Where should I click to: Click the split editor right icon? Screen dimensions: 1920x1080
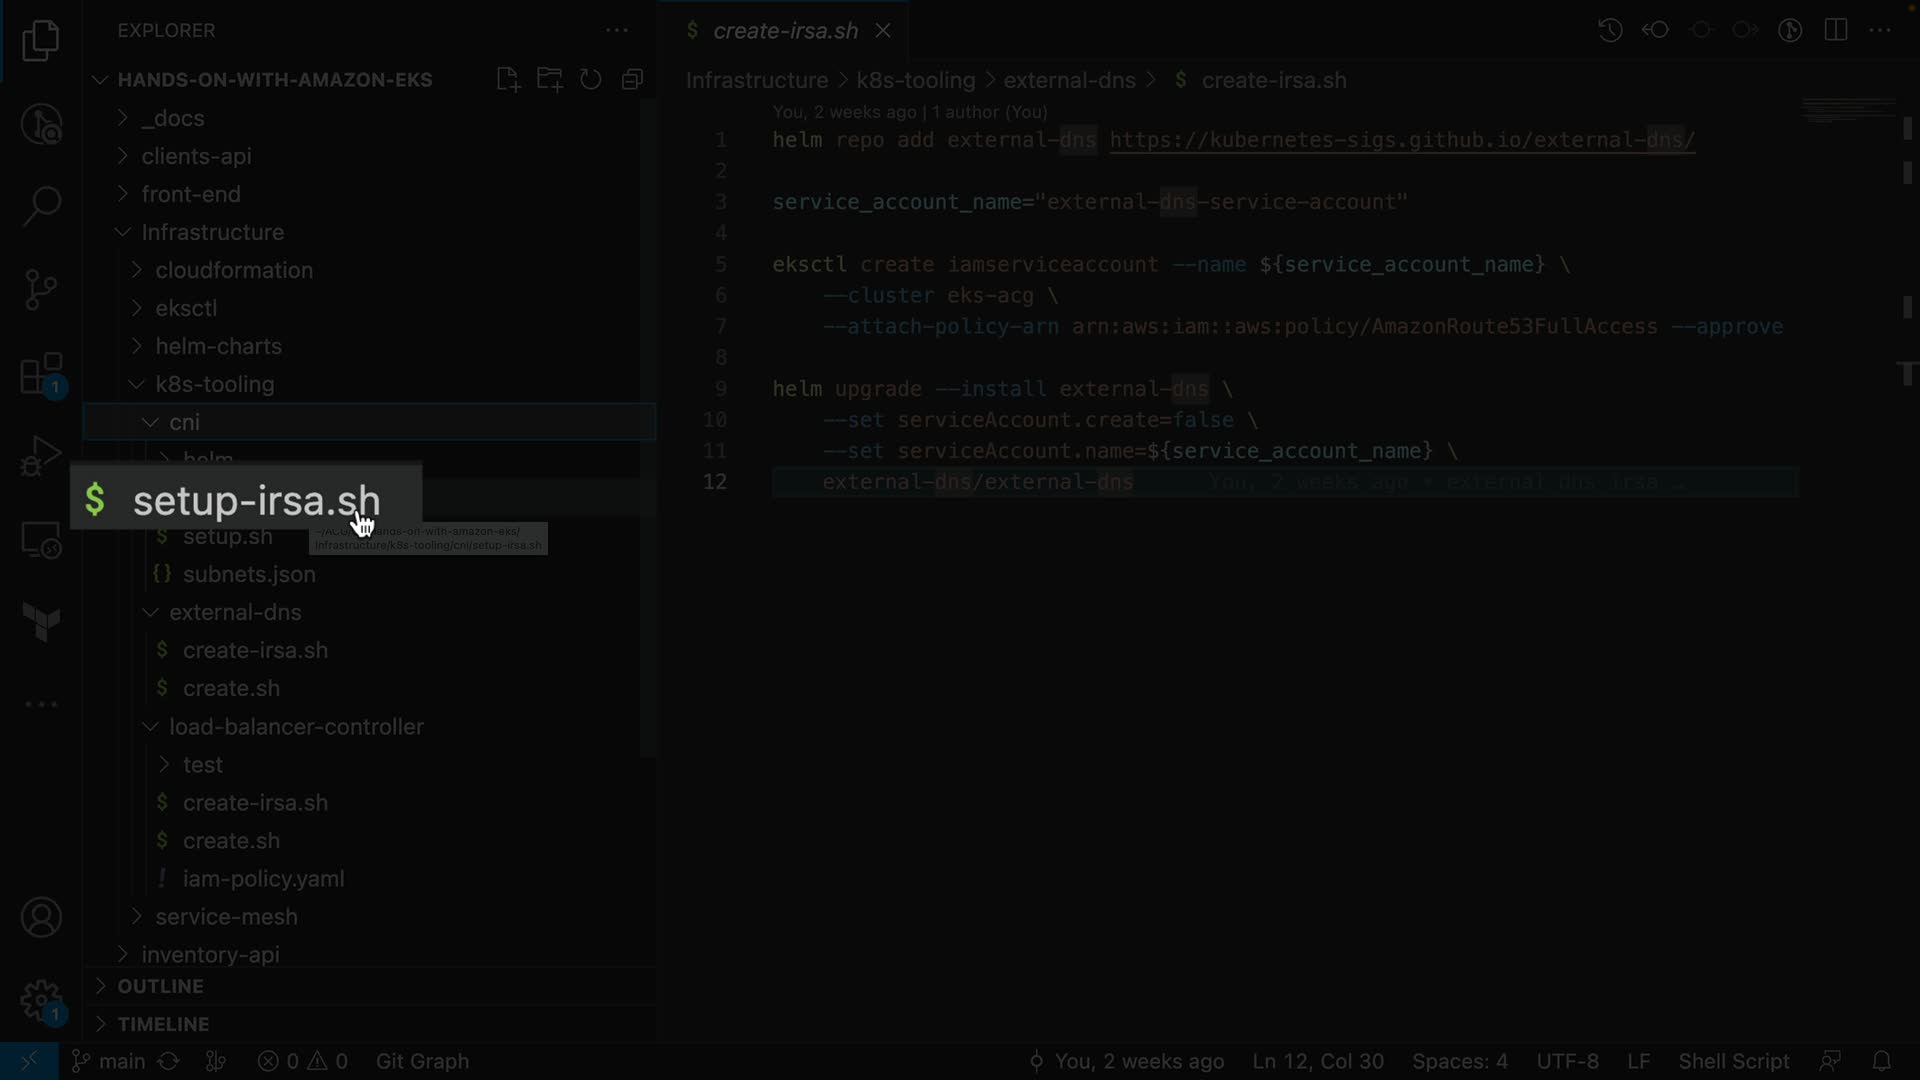[1836, 30]
